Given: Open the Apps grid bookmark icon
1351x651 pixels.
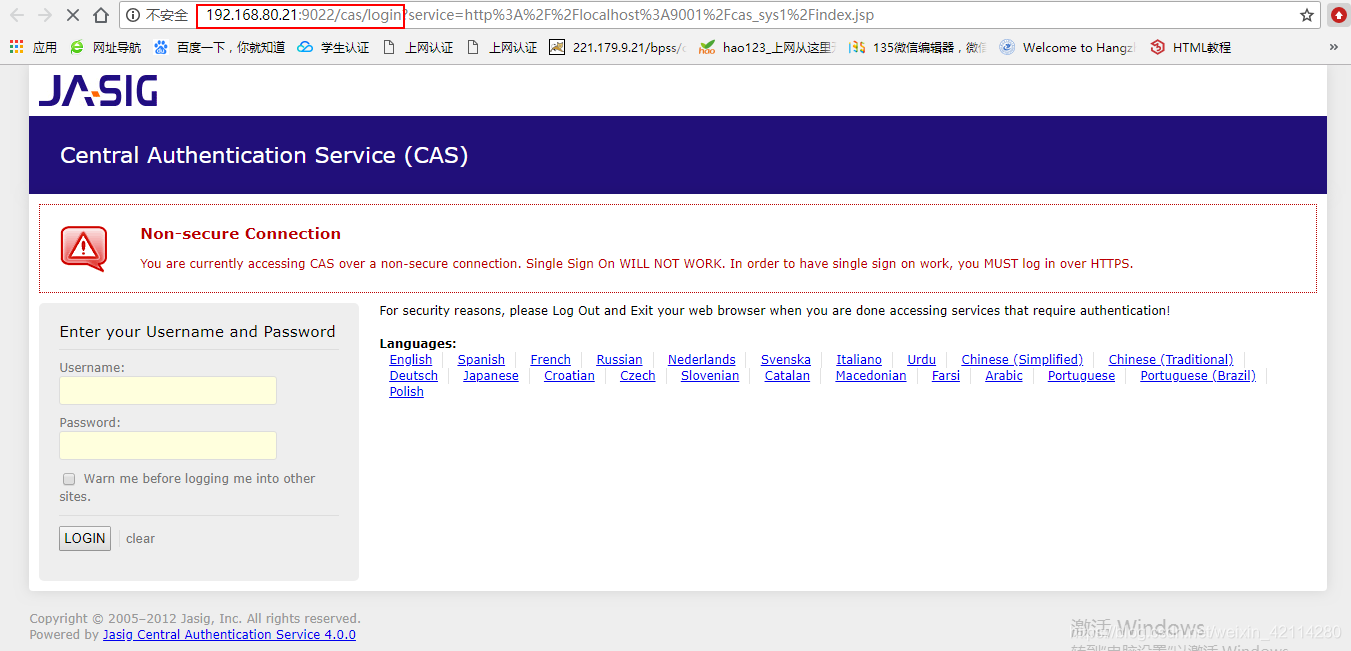Looking at the screenshot, I should [x=16, y=47].
